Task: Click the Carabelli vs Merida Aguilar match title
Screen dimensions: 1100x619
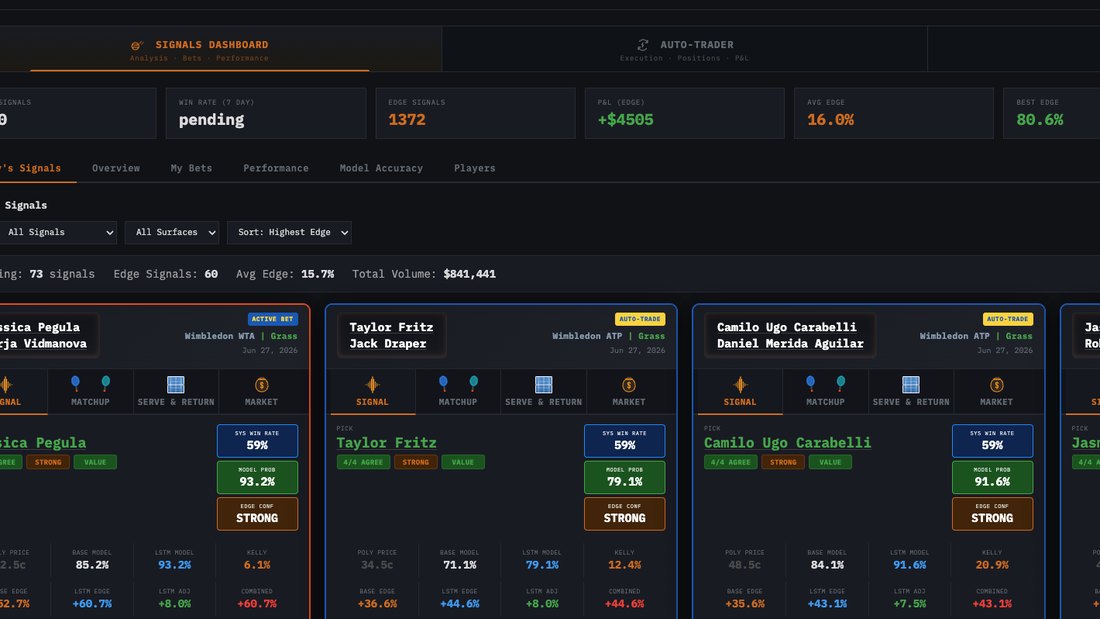Action: [x=790, y=335]
